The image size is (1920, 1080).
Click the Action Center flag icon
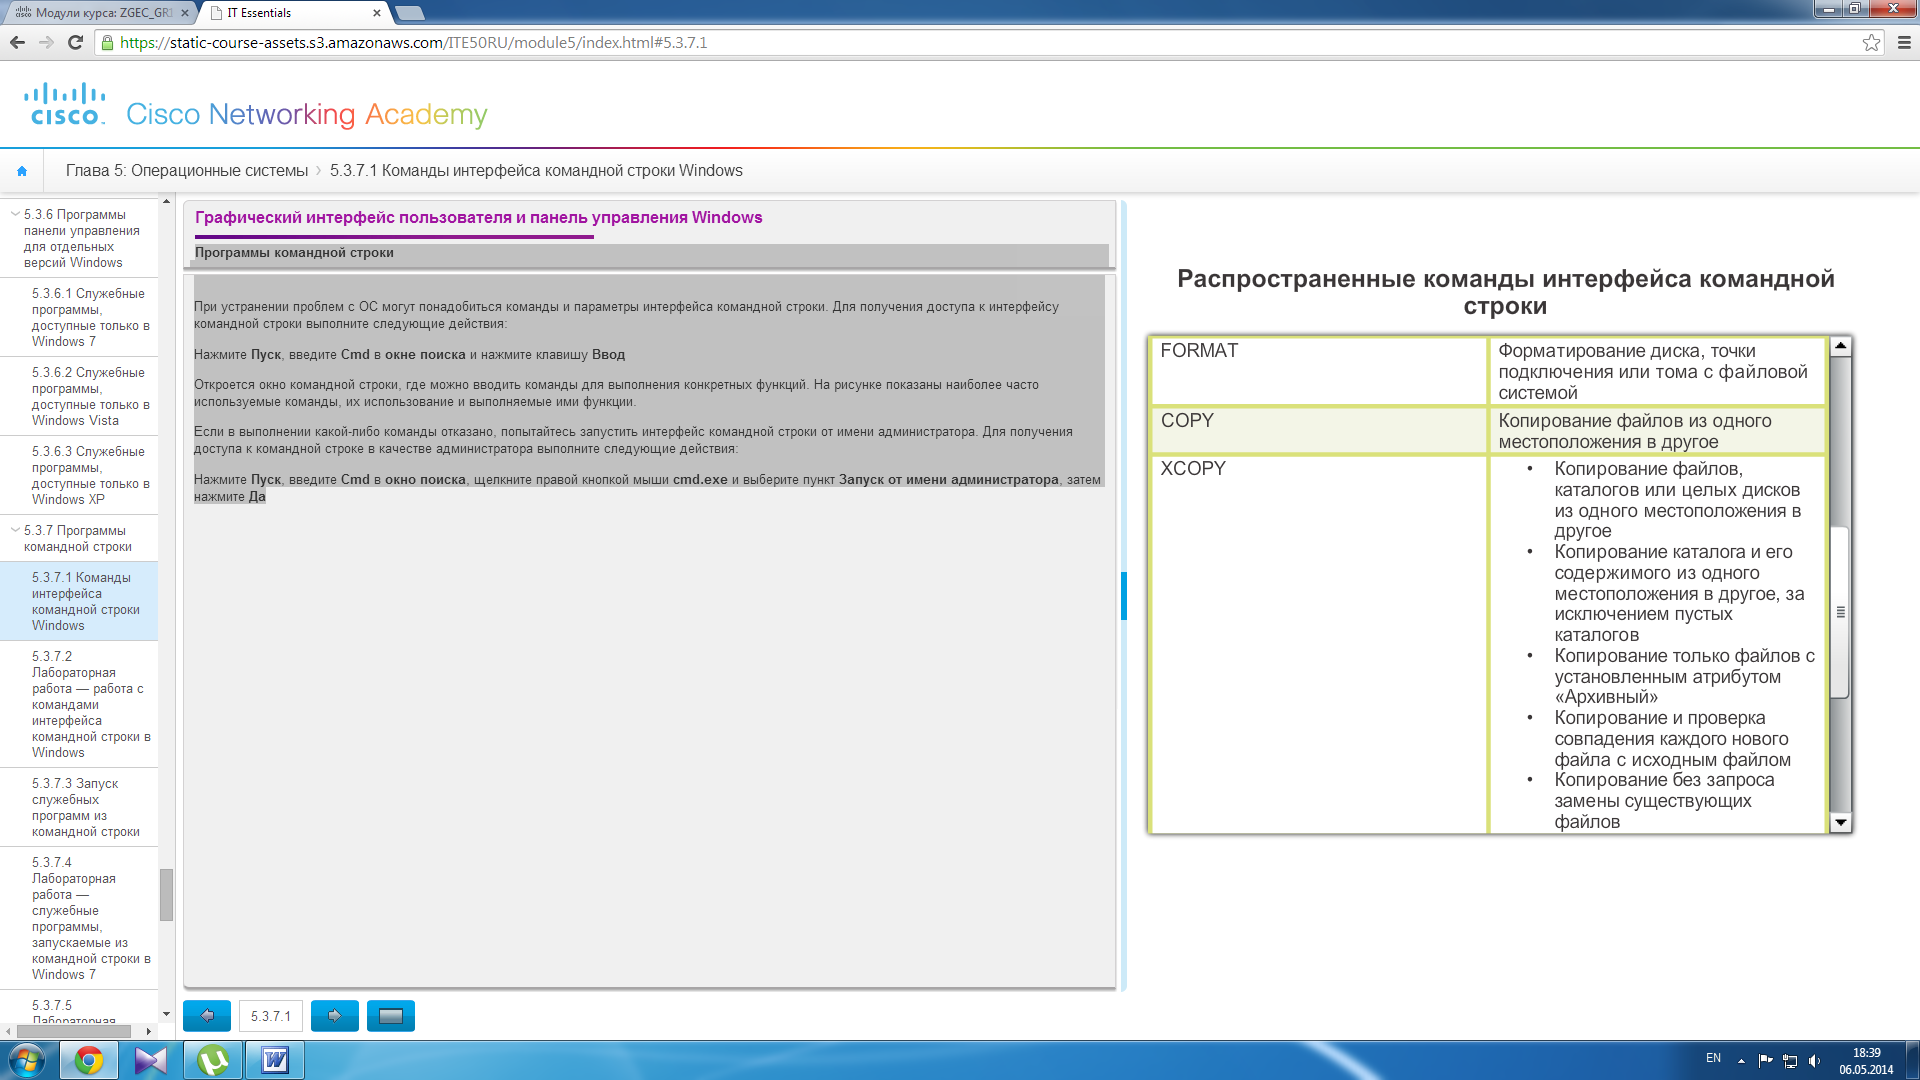[x=1765, y=1061]
